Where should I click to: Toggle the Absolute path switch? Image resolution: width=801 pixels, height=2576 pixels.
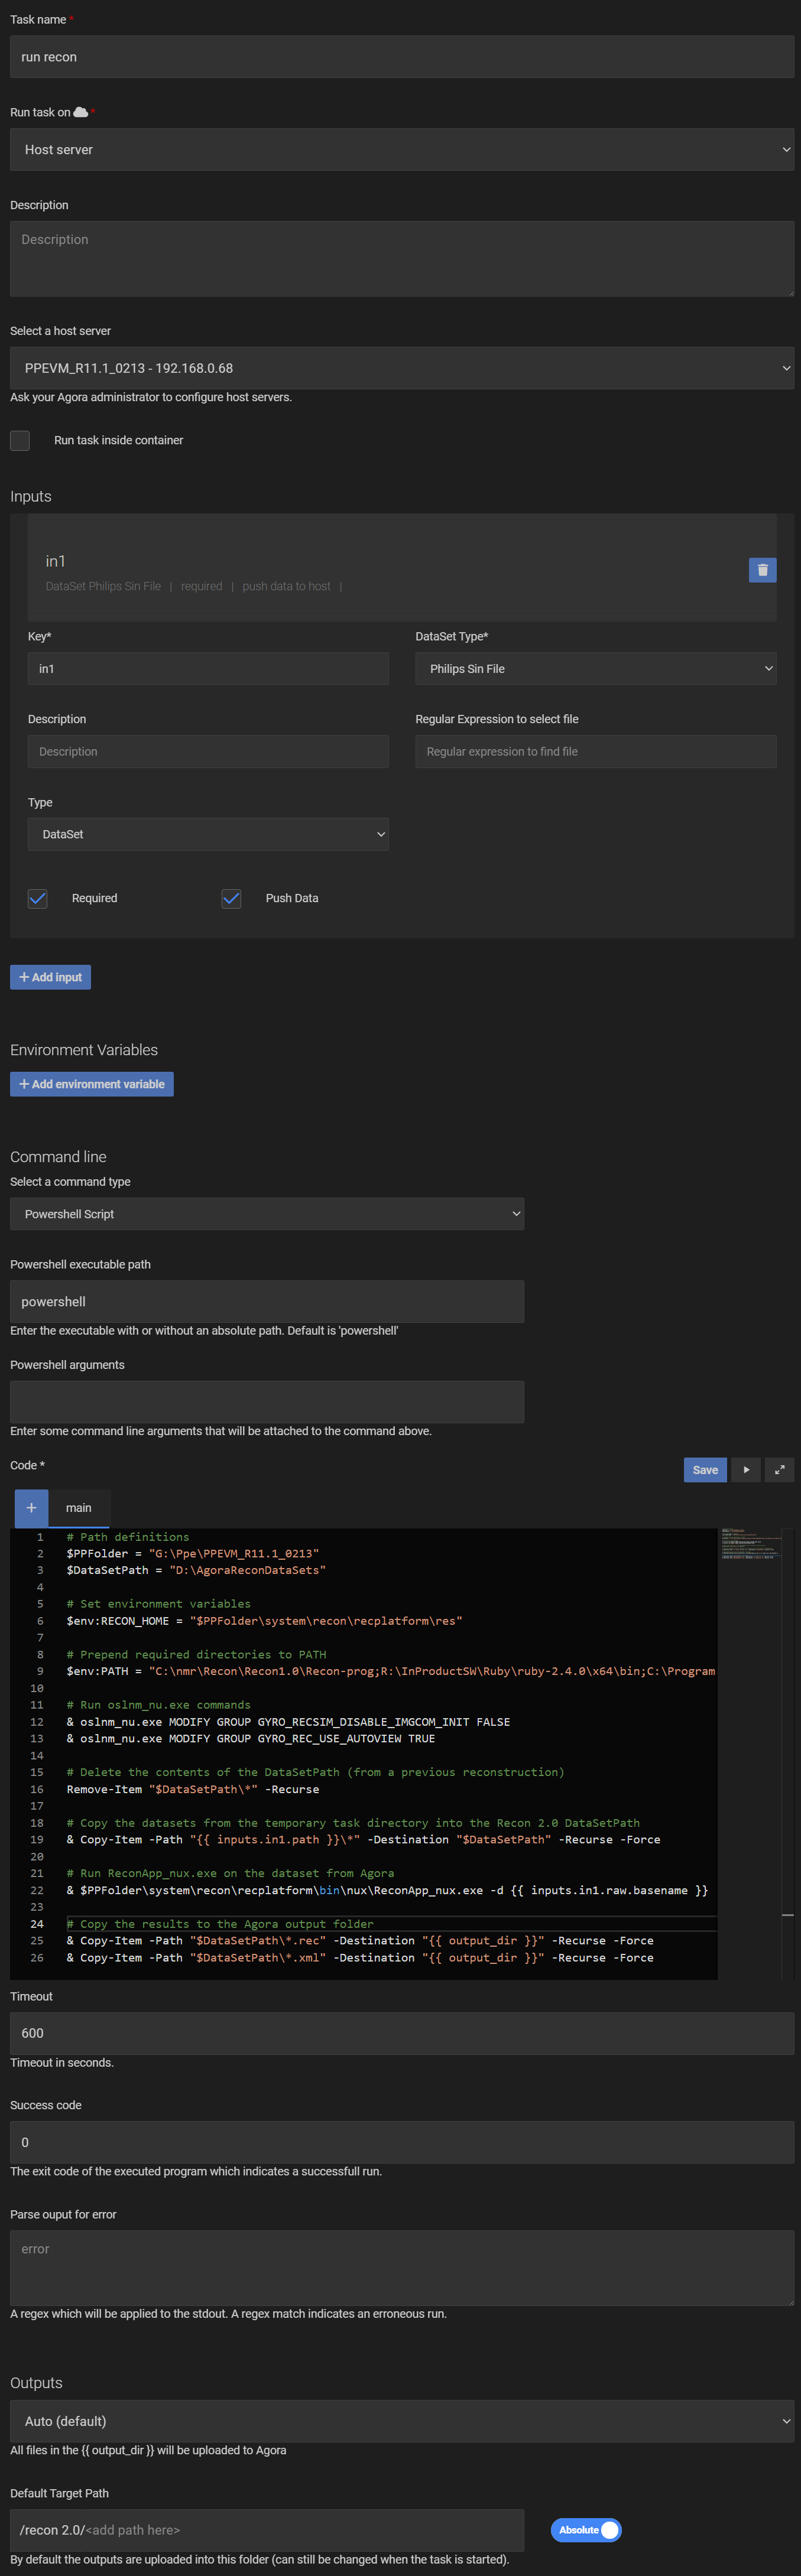point(586,2529)
